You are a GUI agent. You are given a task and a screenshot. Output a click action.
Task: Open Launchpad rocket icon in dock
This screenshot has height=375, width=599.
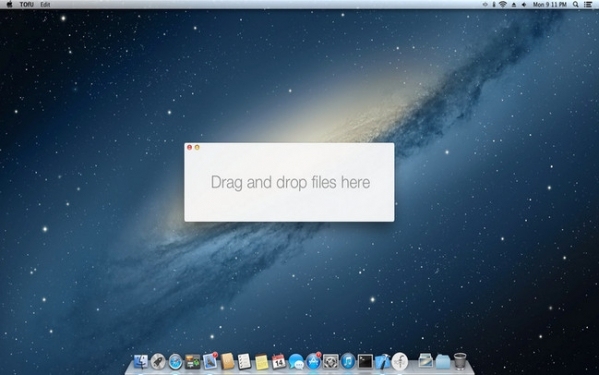(158, 362)
